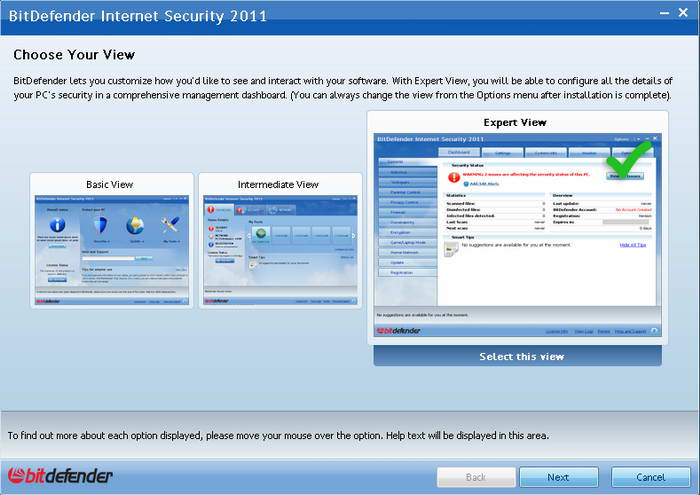The width and height of the screenshot is (700, 495).
Task: Click the greyed-out Back button
Action: (x=476, y=477)
